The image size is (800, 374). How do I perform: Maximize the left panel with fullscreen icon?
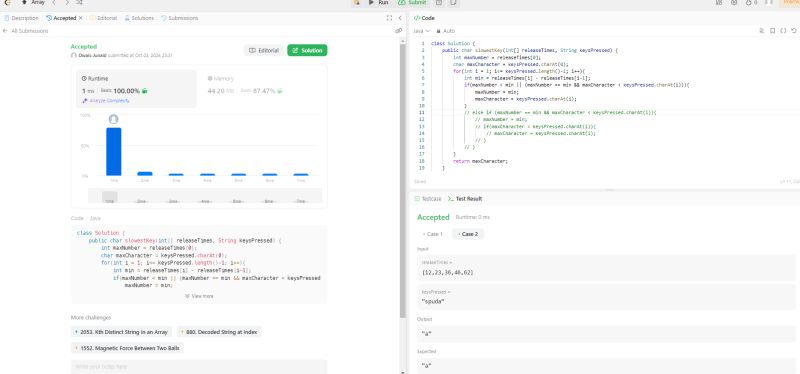point(389,18)
